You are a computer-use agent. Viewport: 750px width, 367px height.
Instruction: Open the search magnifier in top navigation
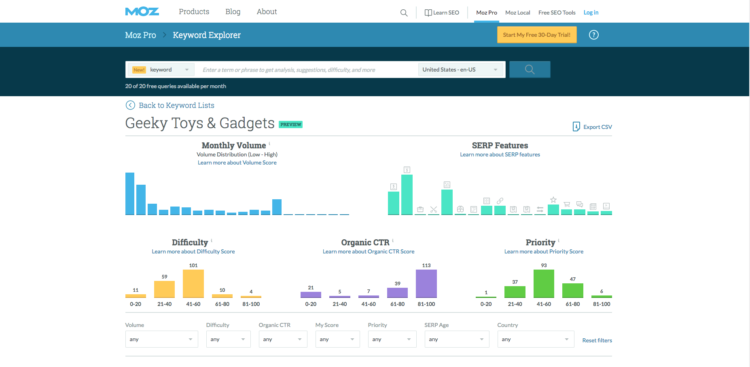point(404,12)
